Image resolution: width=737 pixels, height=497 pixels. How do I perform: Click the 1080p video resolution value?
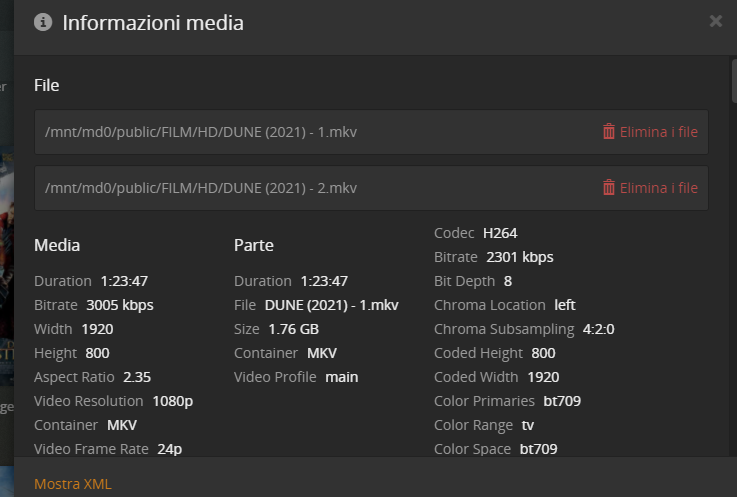pos(172,401)
